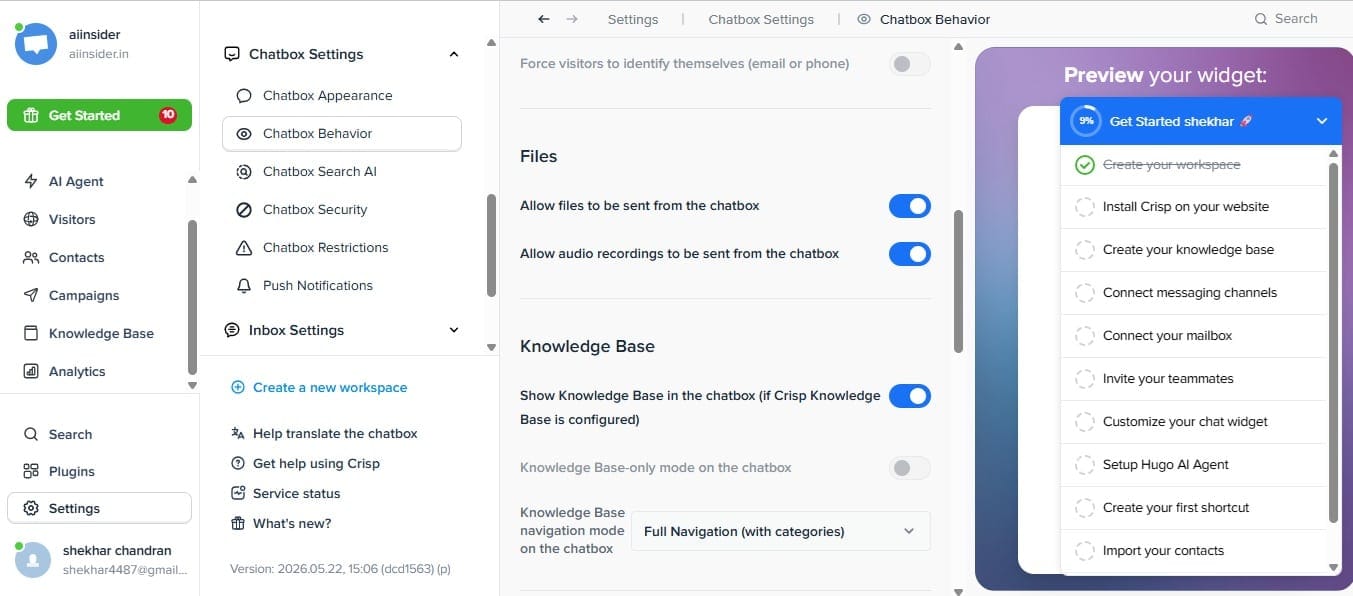The image size is (1353, 596).
Task: Click the green Get Started button
Action: (99, 115)
